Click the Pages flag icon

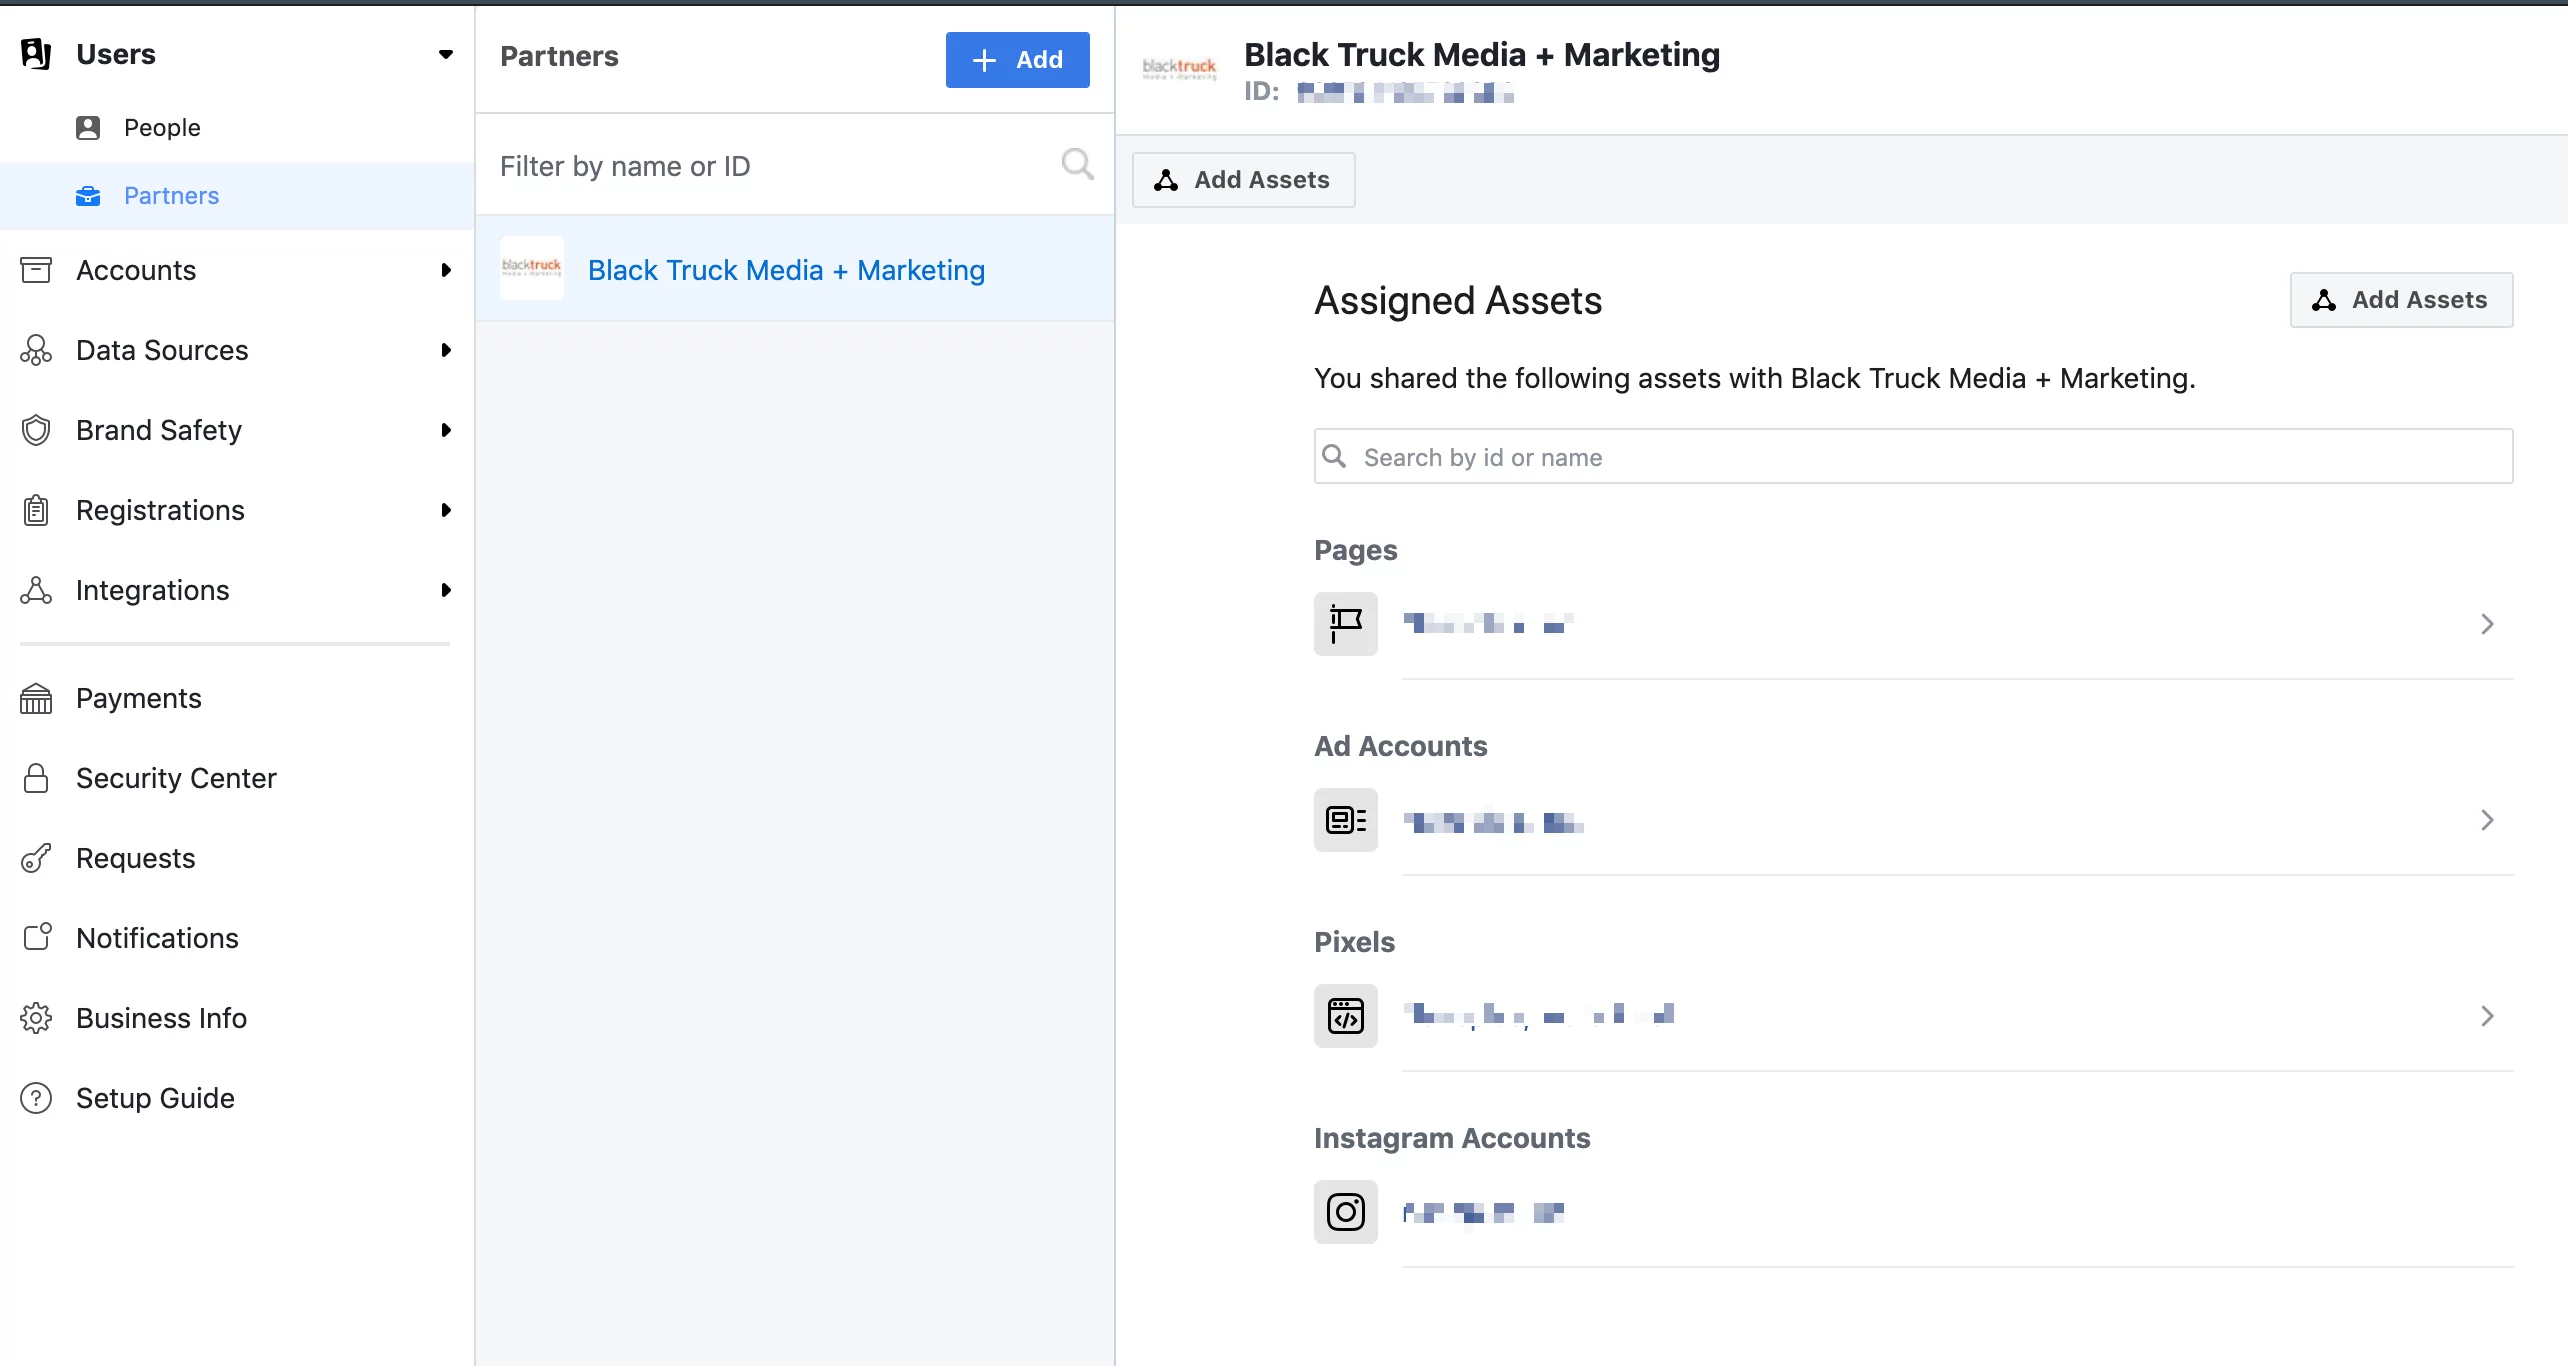pos(1345,624)
